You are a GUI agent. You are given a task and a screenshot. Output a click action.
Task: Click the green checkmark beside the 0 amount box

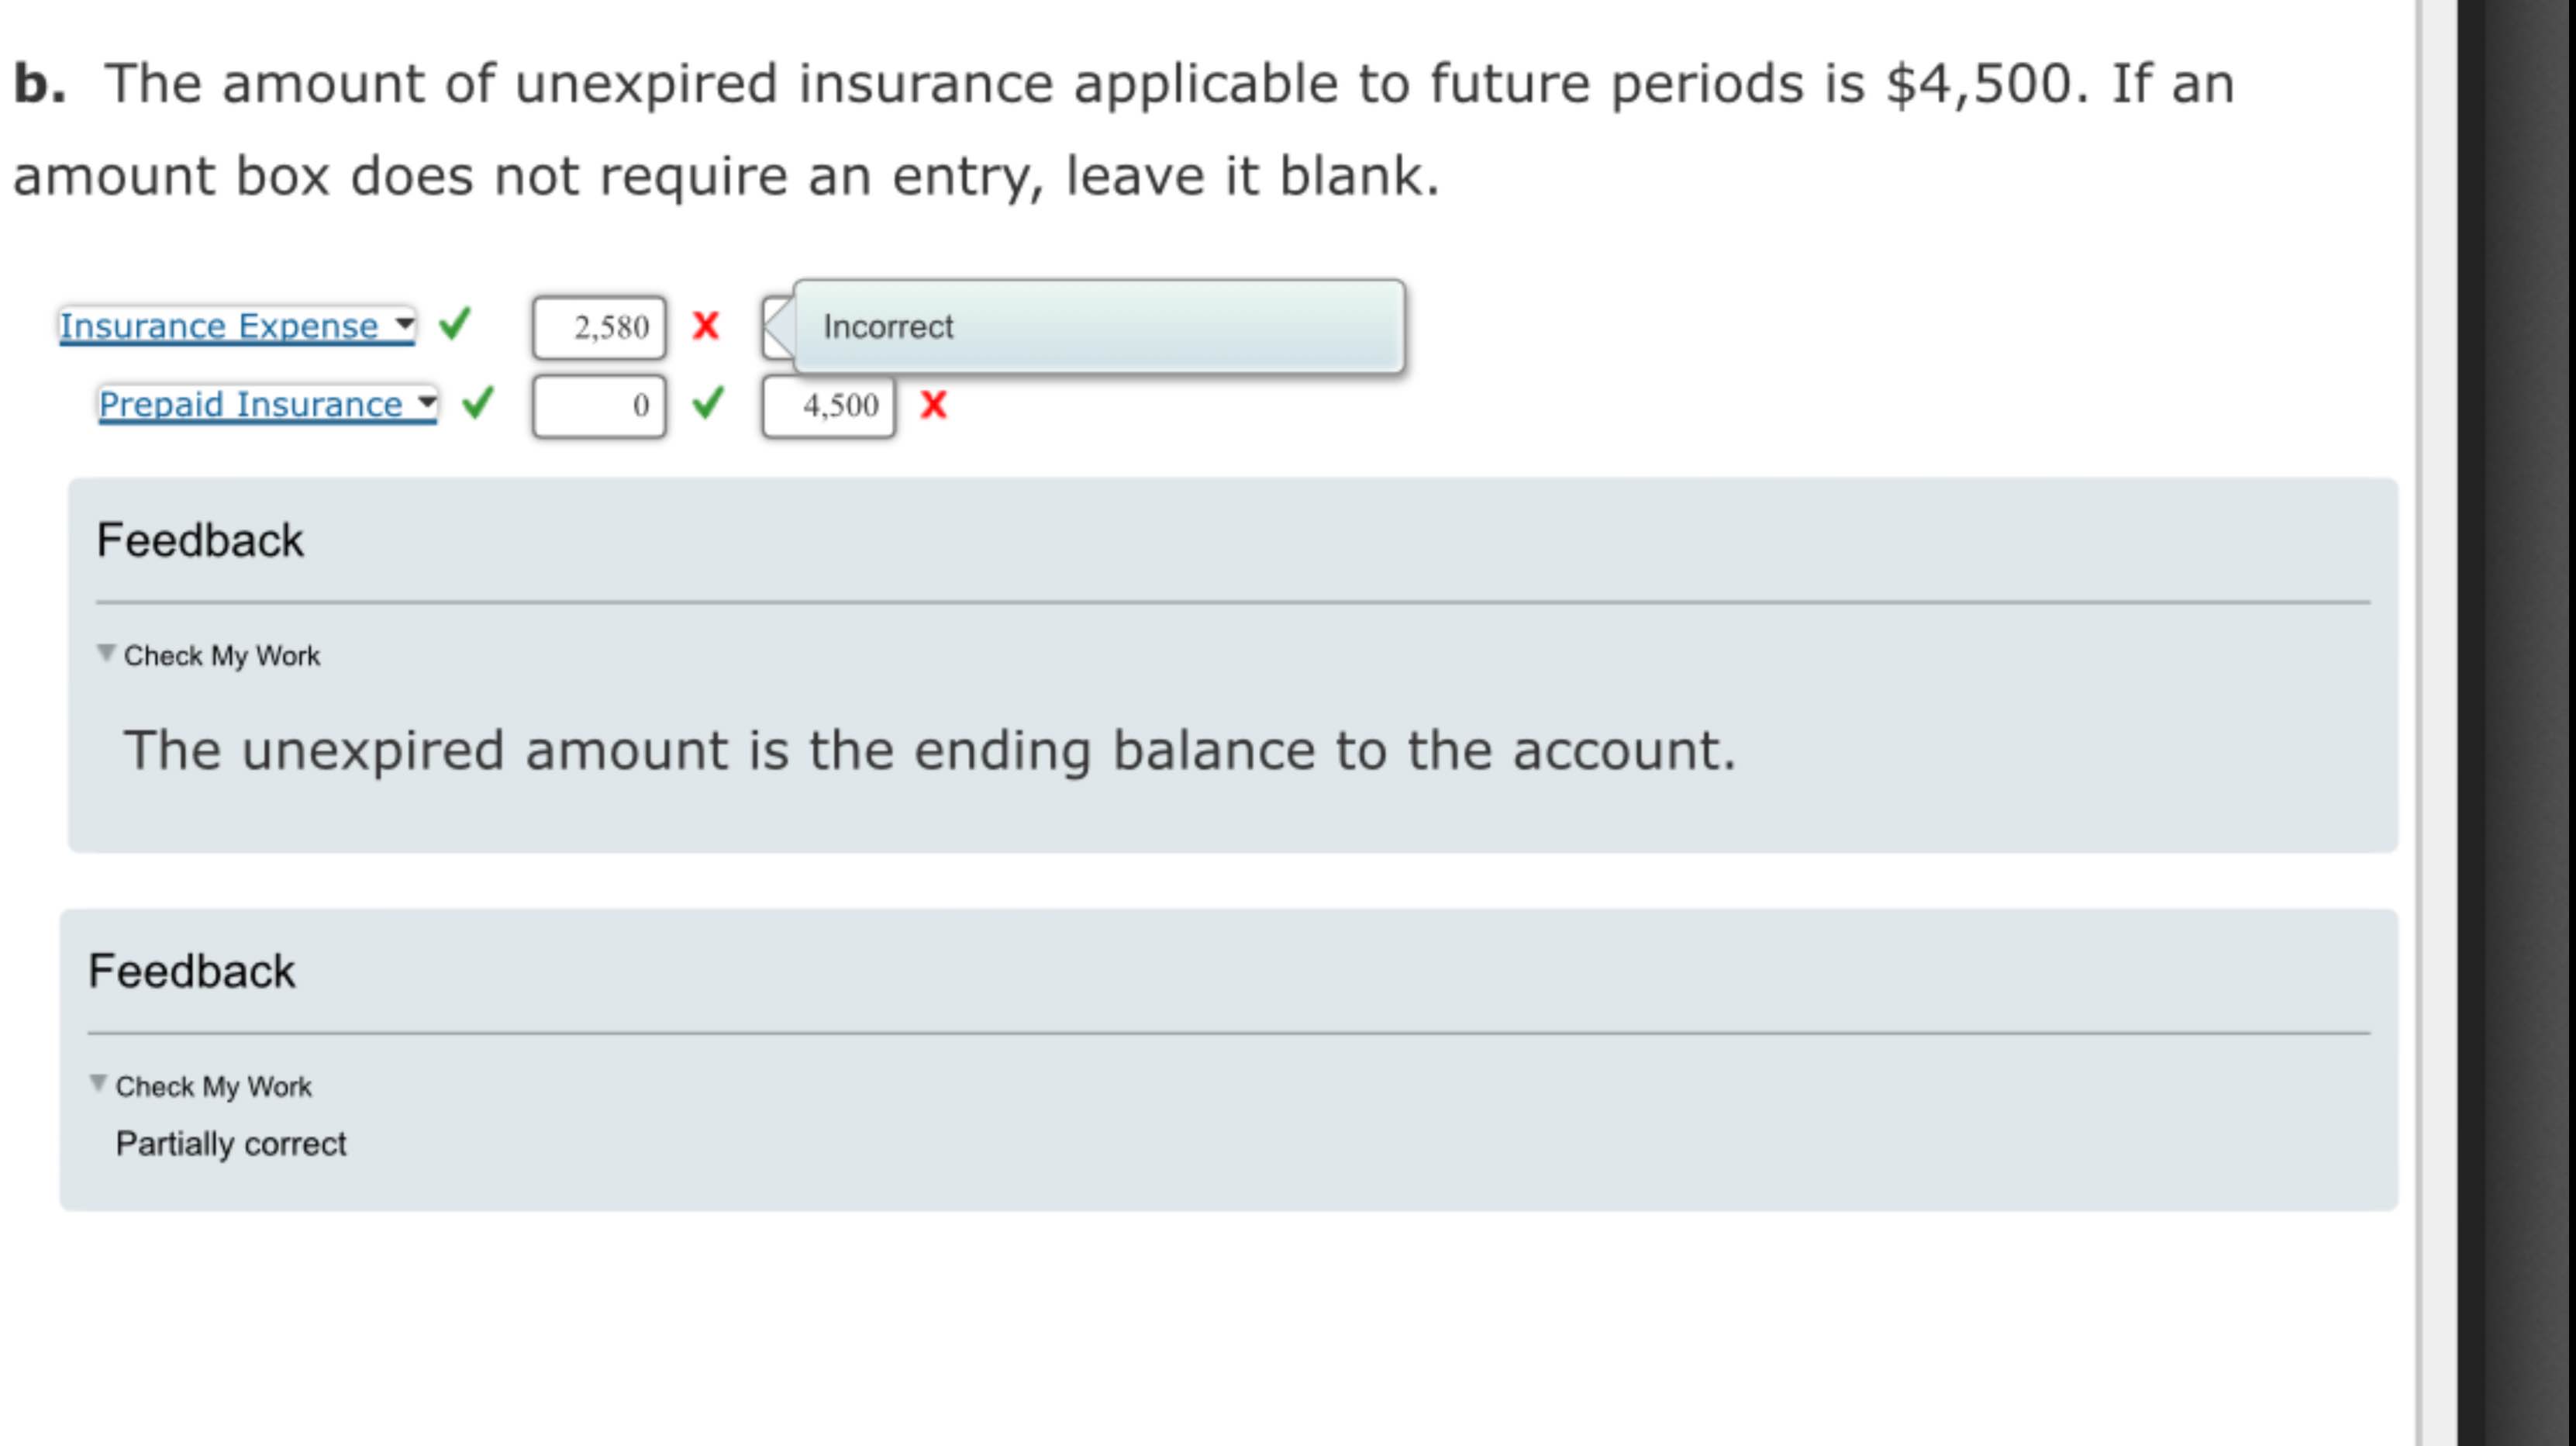click(x=706, y=404)
